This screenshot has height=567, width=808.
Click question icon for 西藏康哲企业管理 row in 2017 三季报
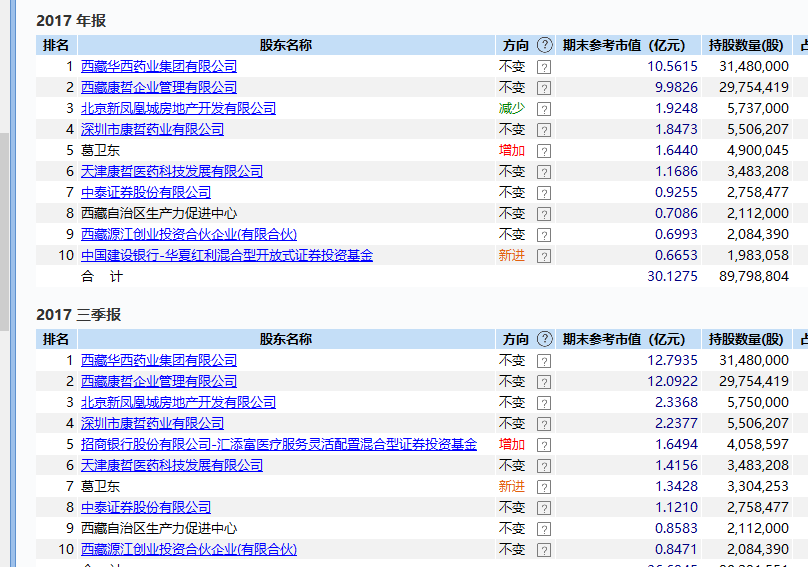point(544,382)
